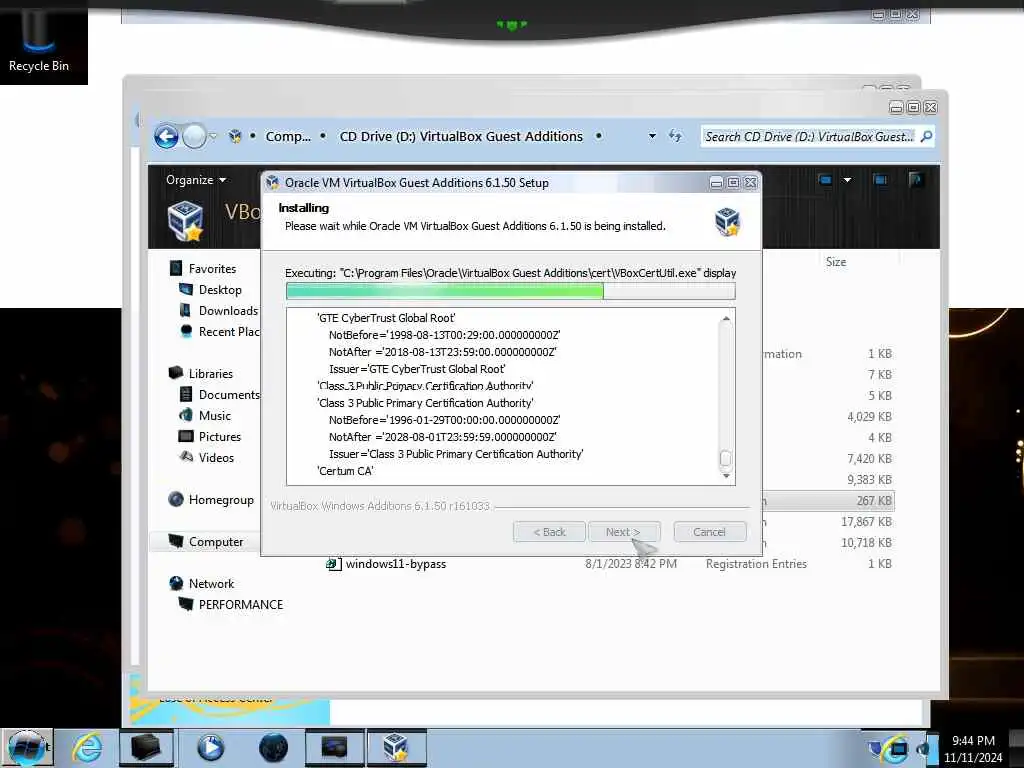Select Favorites in navigation pane

tap(212, 268)
